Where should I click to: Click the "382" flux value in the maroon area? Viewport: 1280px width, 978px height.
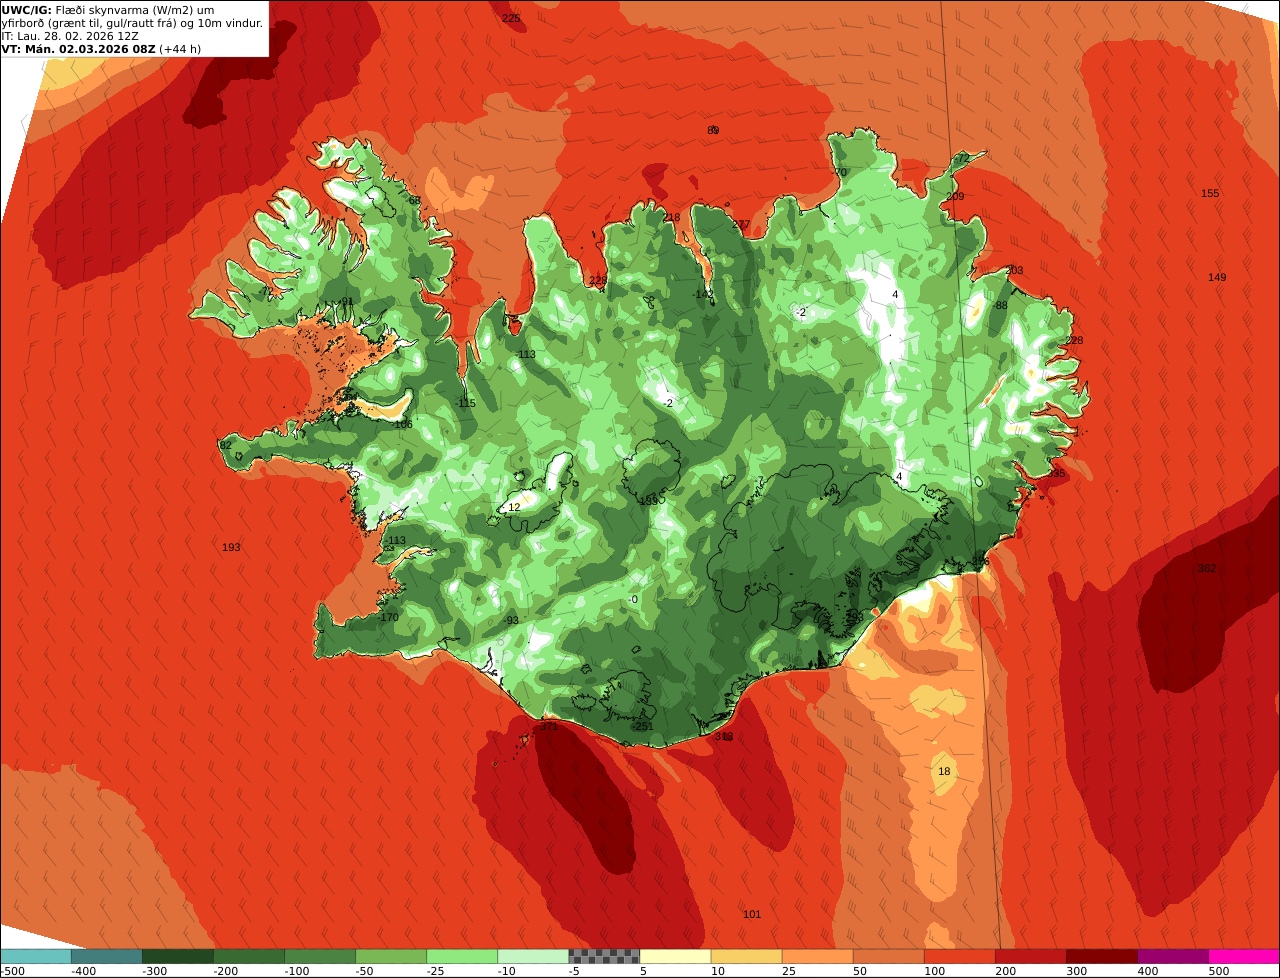[1207, 568]
